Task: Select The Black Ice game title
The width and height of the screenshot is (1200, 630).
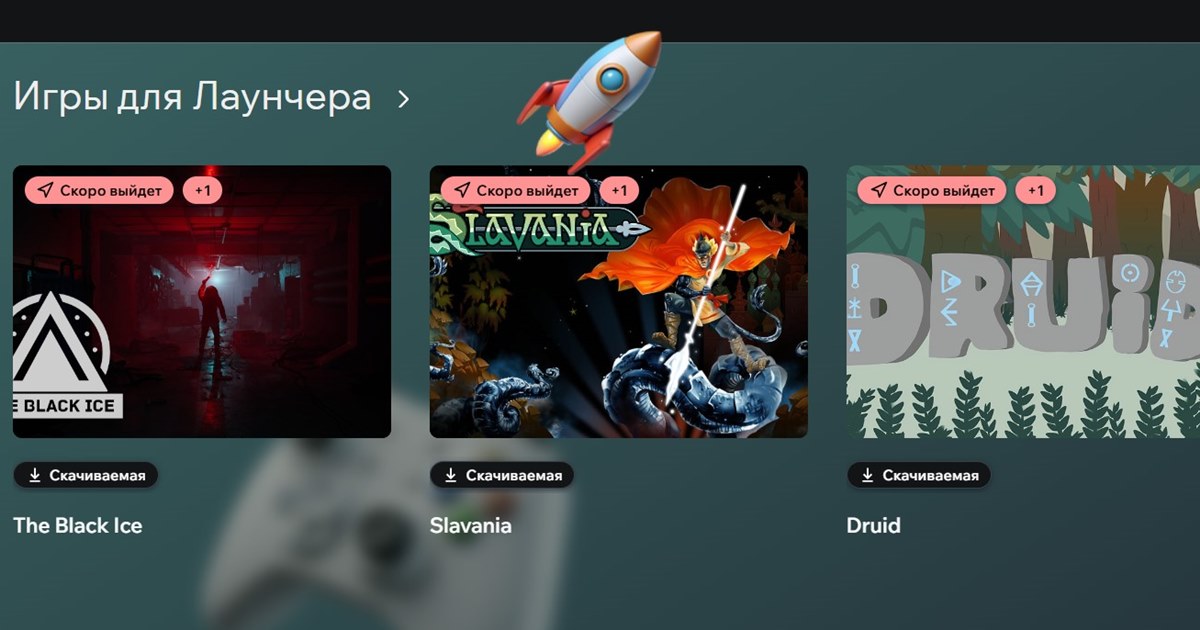Action: pyautogui.click(x=78, y=525)
